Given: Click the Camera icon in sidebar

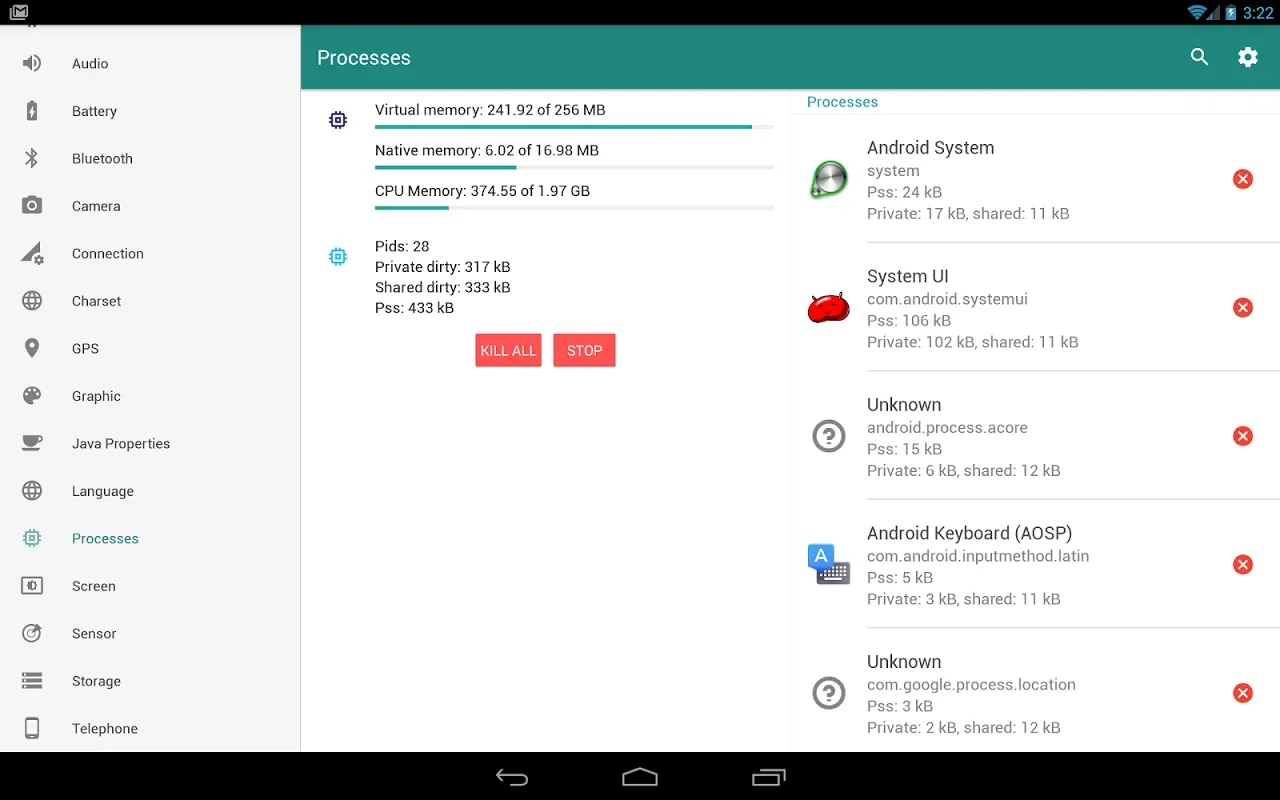Looking at the screenshot, I should 32,206.
